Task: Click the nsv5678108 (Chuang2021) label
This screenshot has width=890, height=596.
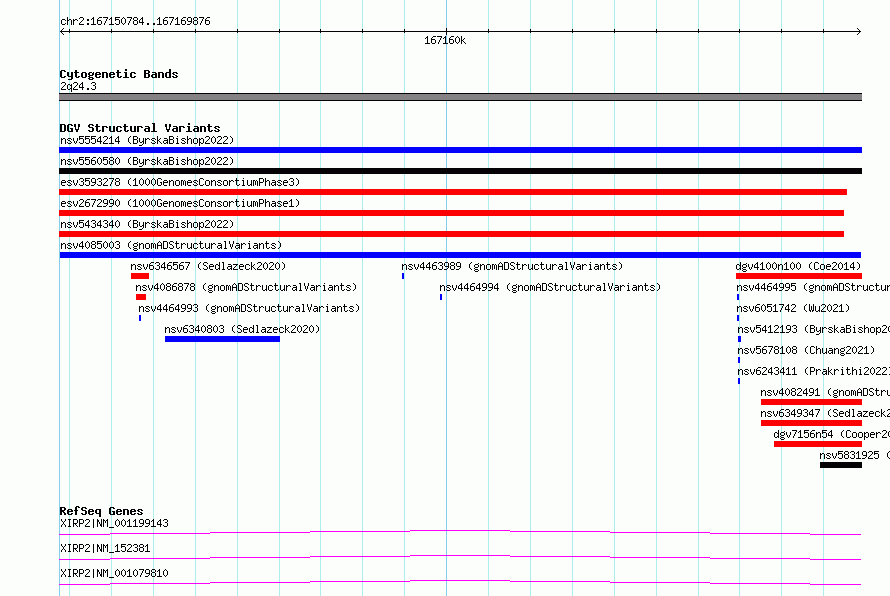Action: click(806, 350)
